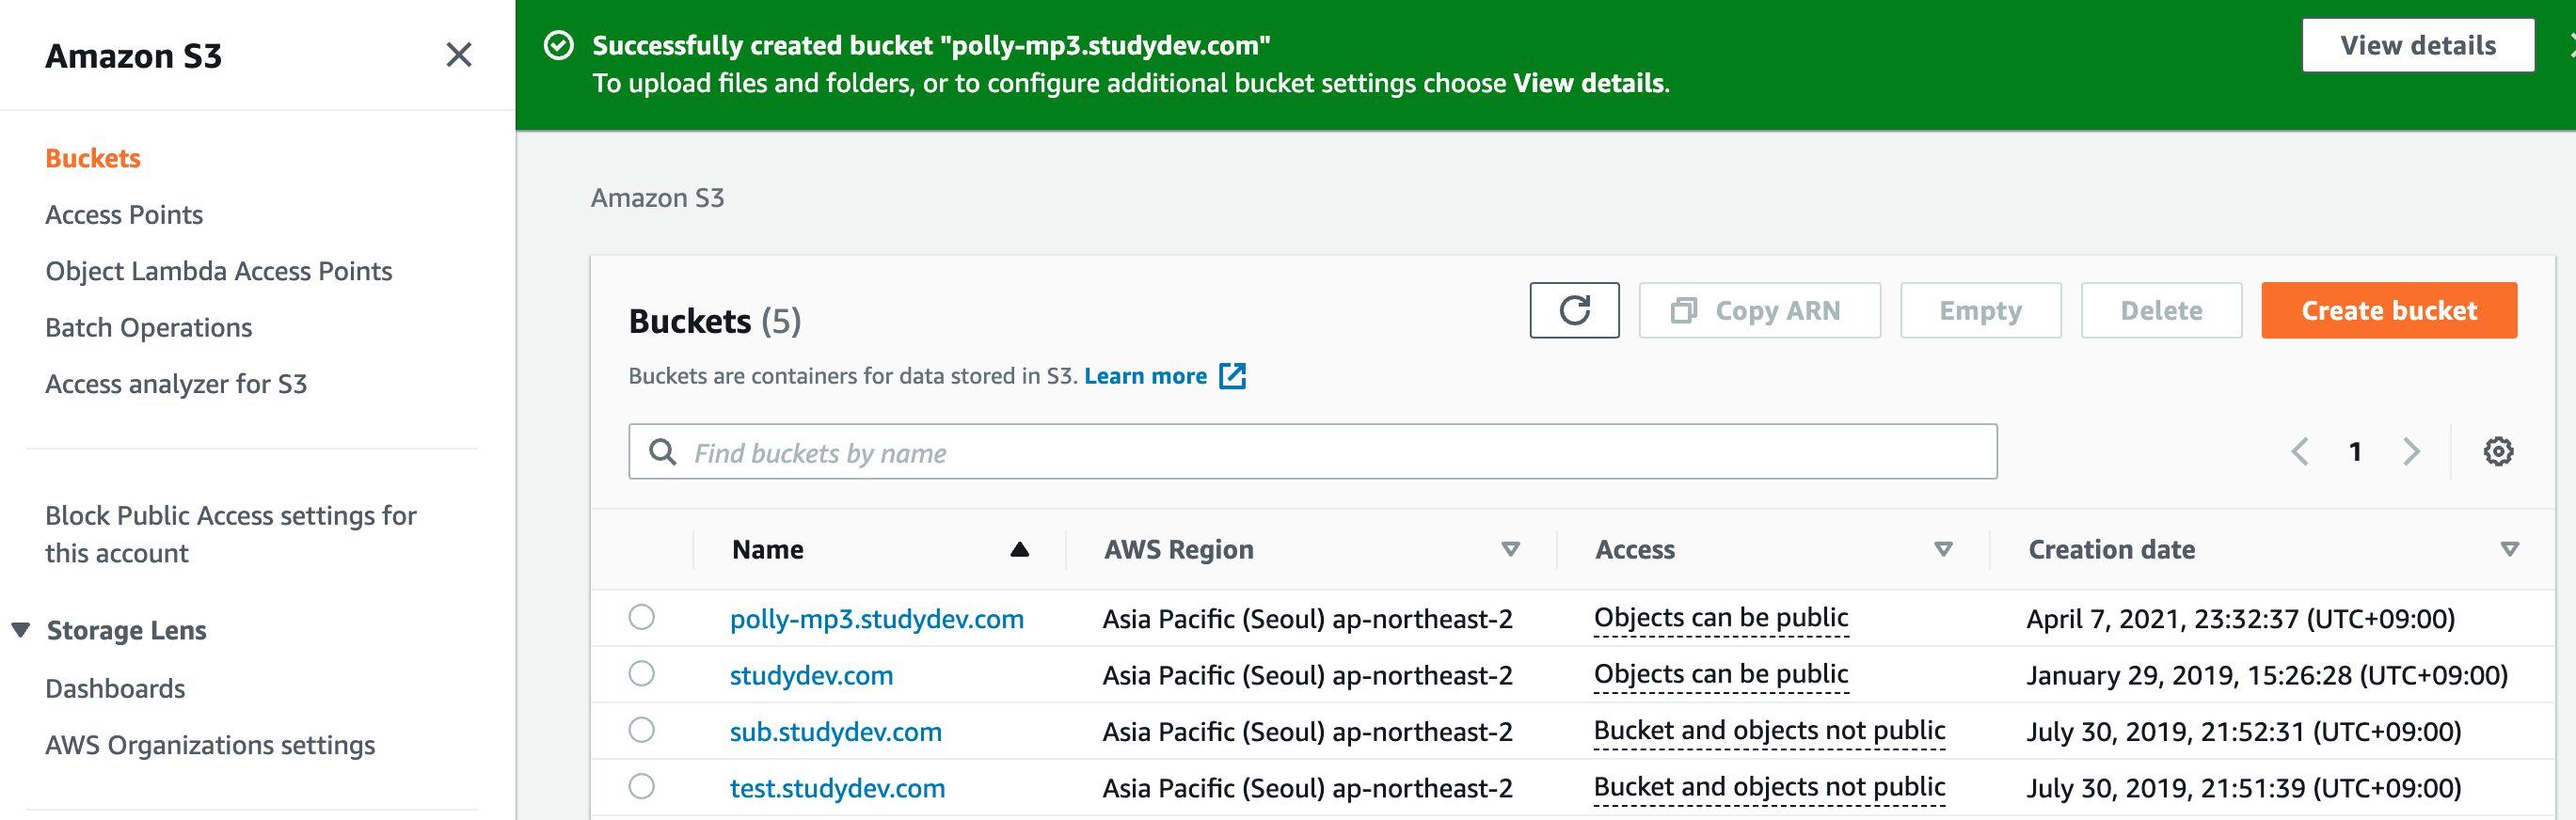
Task: Click the region cell for studydev.com row
Action: pos(1307,675)
